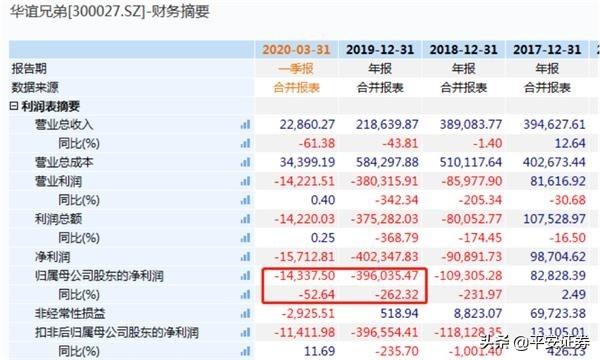Open chart icon for 非经常性损益 row

pos(245,313)
